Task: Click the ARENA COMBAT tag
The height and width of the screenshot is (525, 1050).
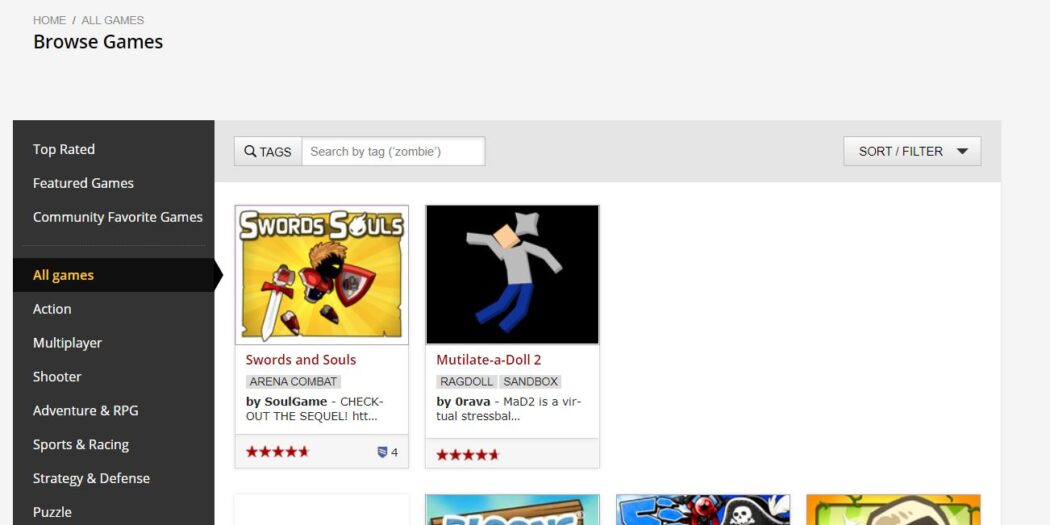Action: 293,382
